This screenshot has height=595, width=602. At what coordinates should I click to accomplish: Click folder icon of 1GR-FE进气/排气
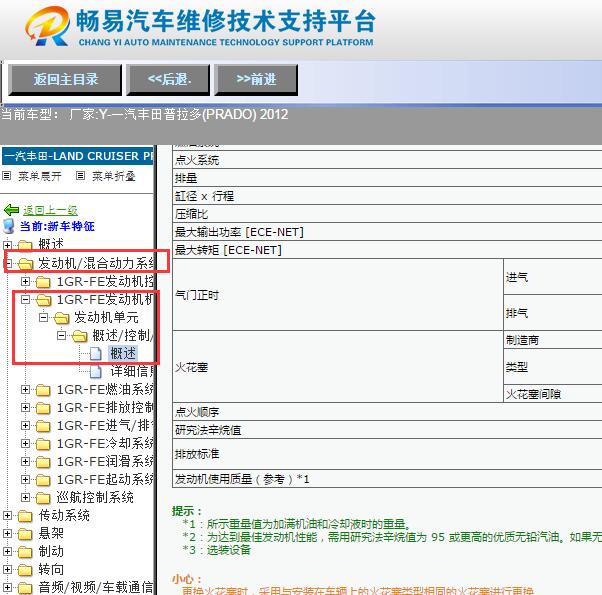(x=43, y=426)
